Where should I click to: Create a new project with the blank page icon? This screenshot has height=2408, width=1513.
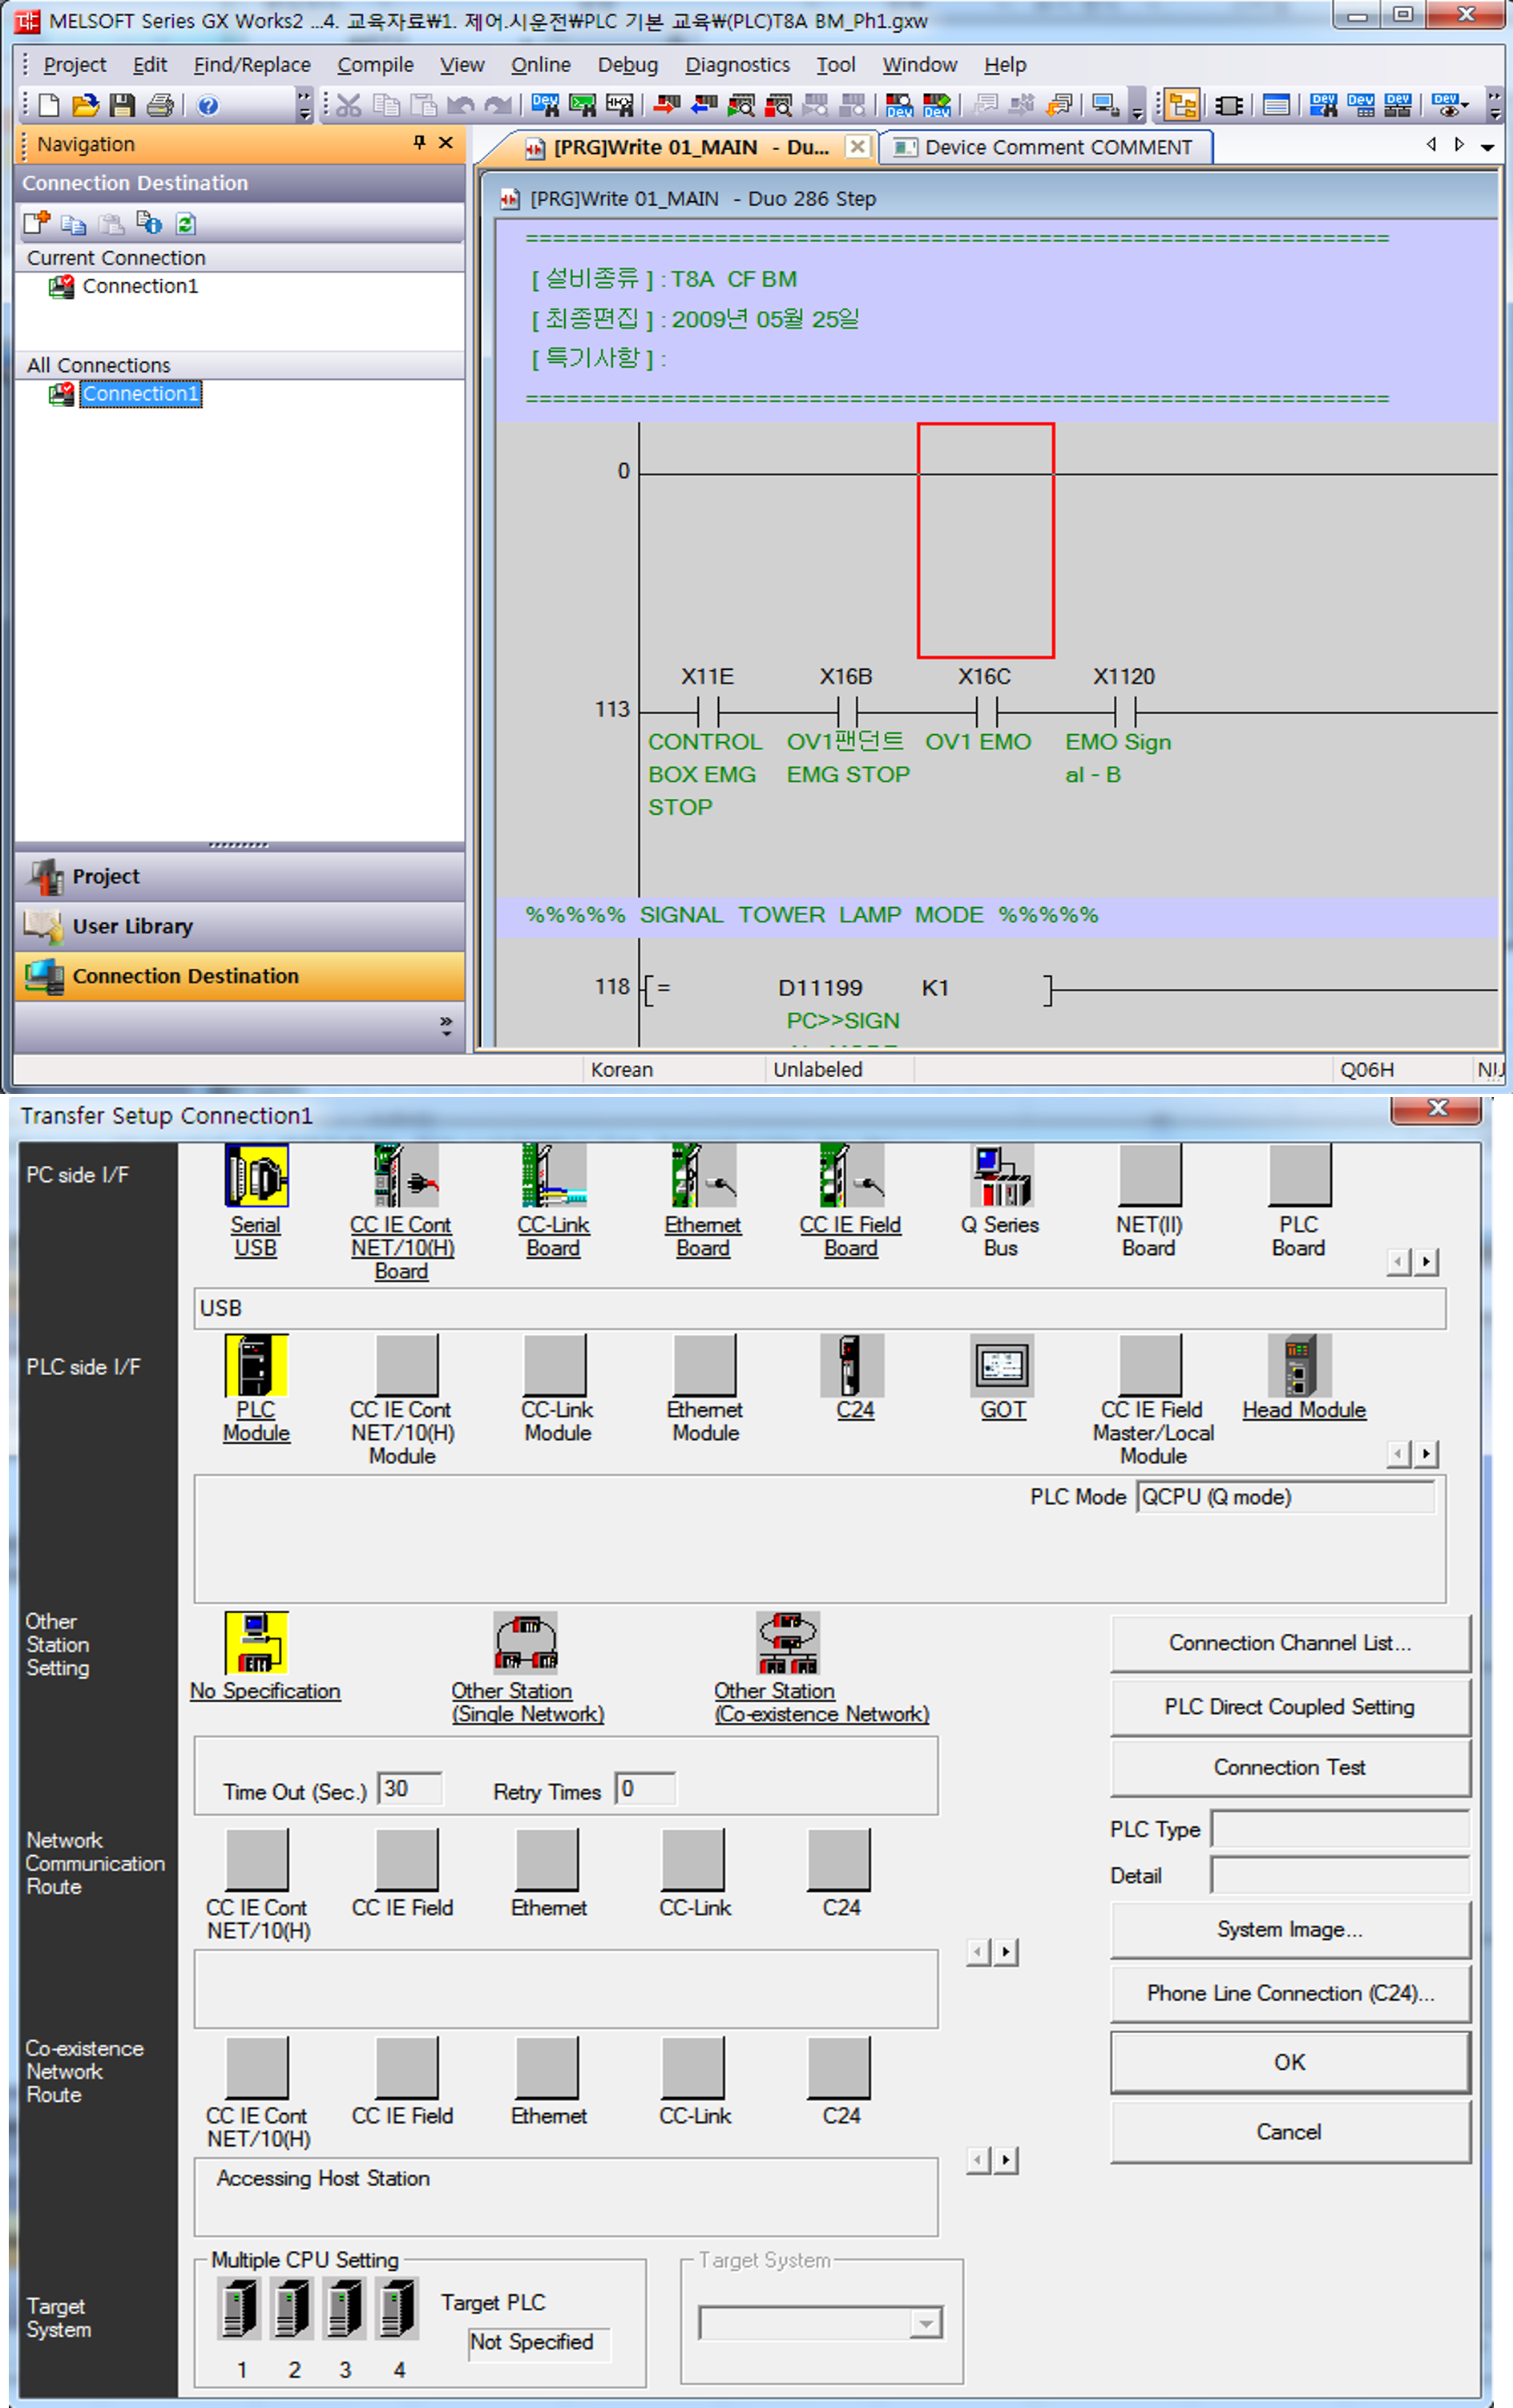click(49, 105)
